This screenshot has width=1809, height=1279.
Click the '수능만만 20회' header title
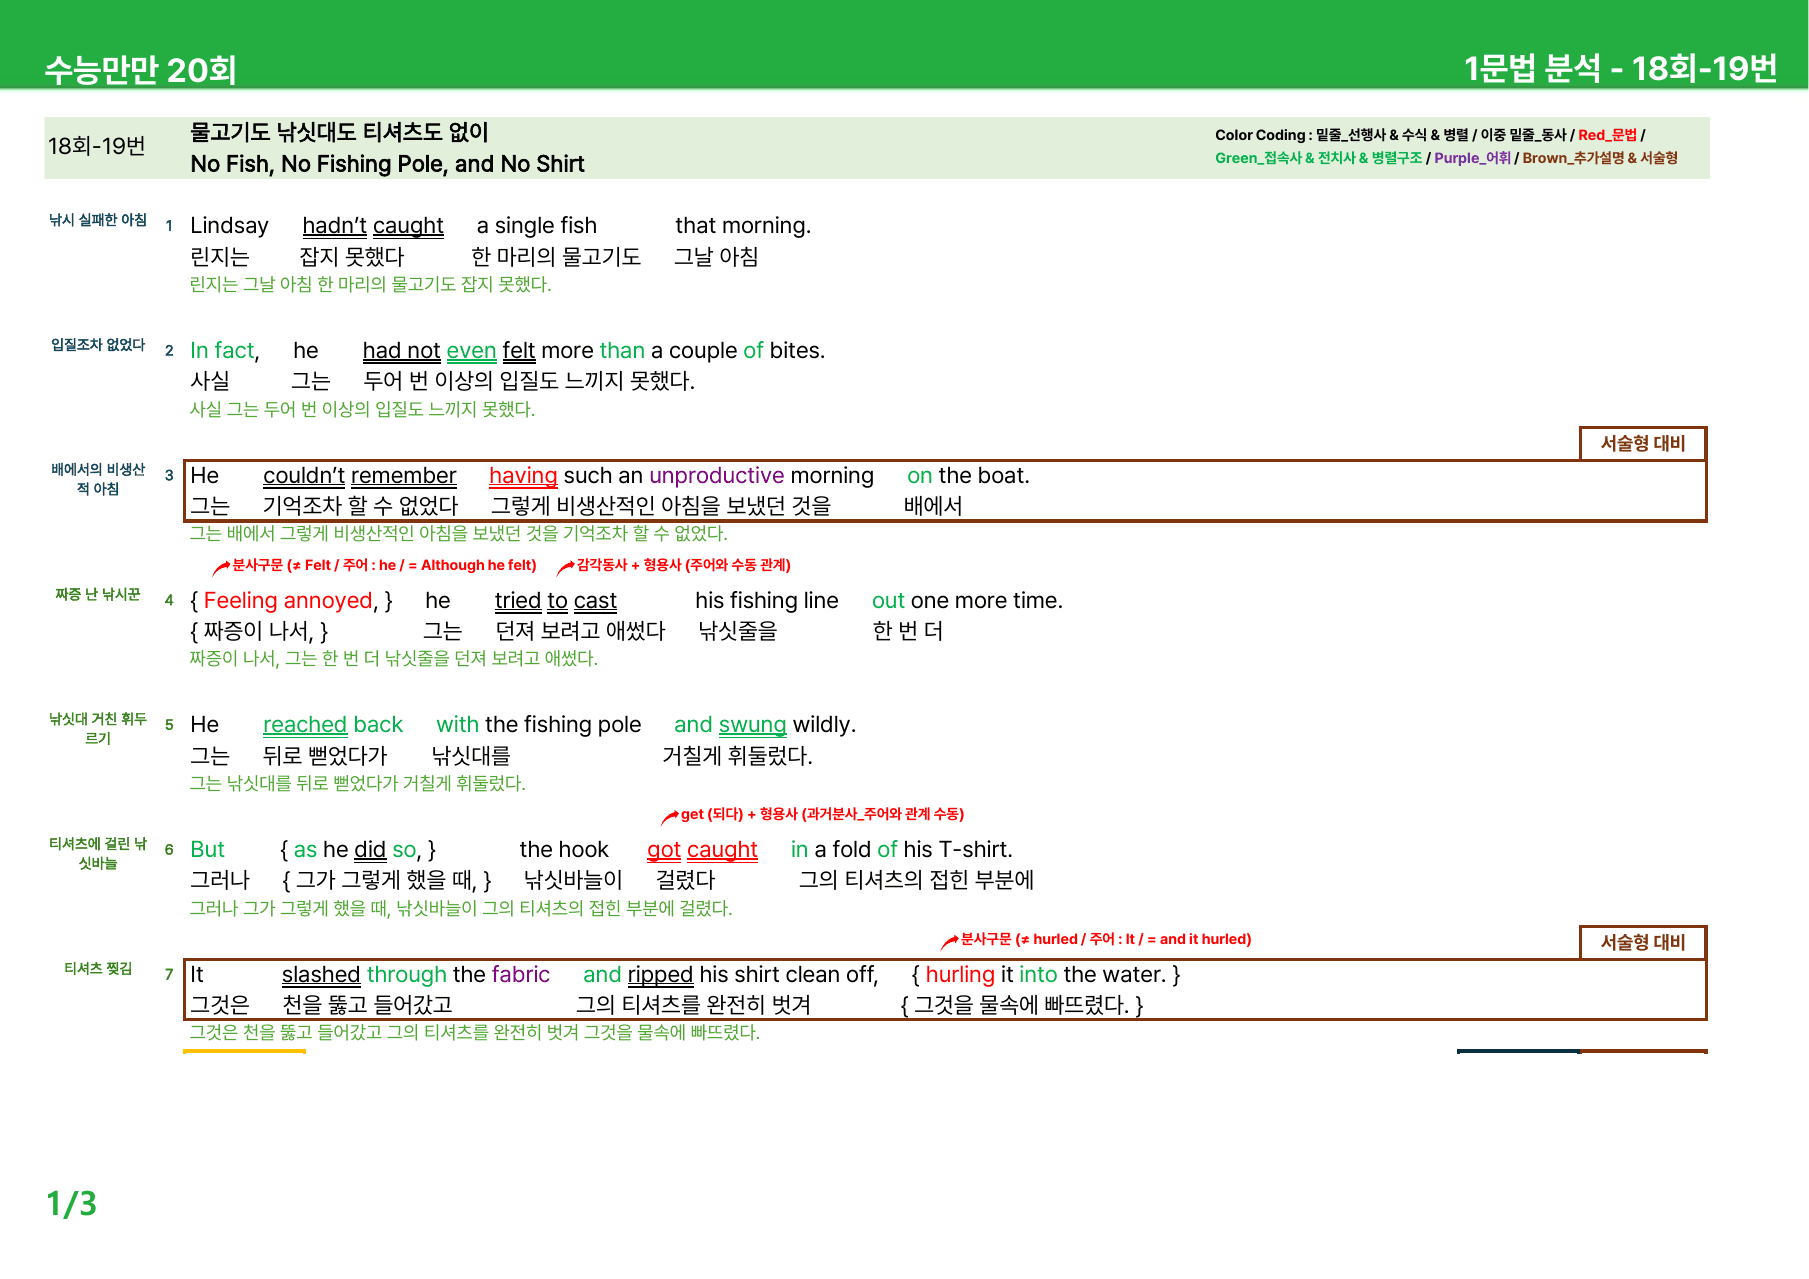pos(141,70)
